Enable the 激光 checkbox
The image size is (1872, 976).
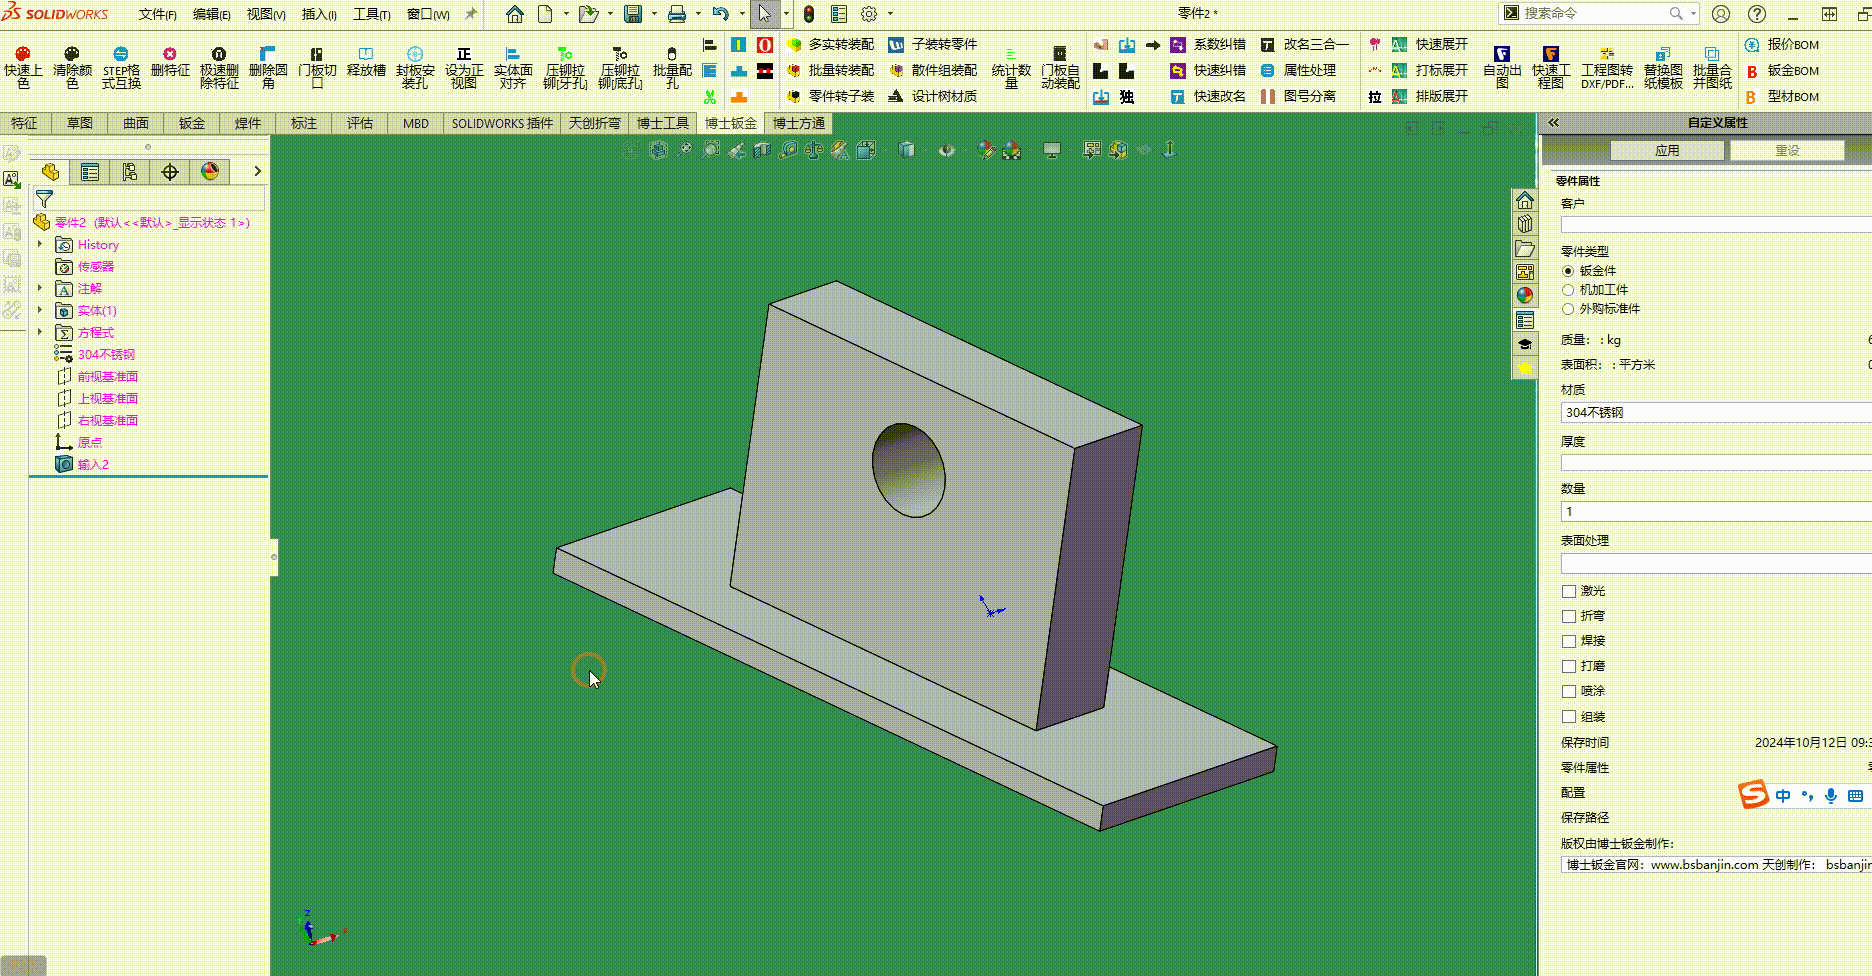tap(1569, 591)
